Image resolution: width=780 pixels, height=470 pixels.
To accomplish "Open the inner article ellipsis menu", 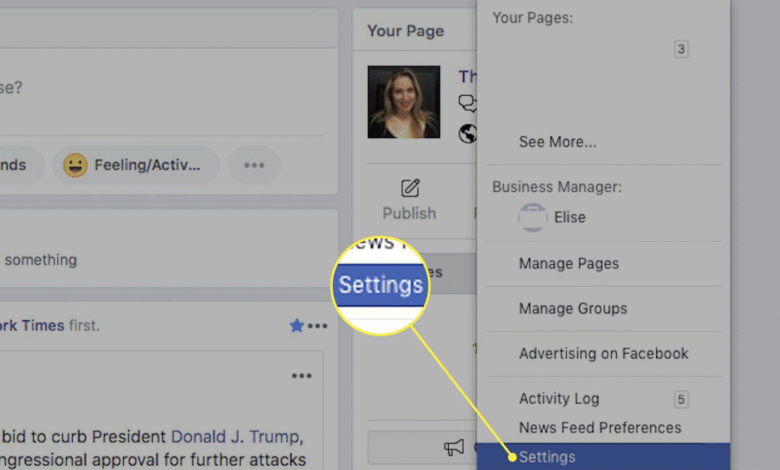I will click(x=301, y=376).
